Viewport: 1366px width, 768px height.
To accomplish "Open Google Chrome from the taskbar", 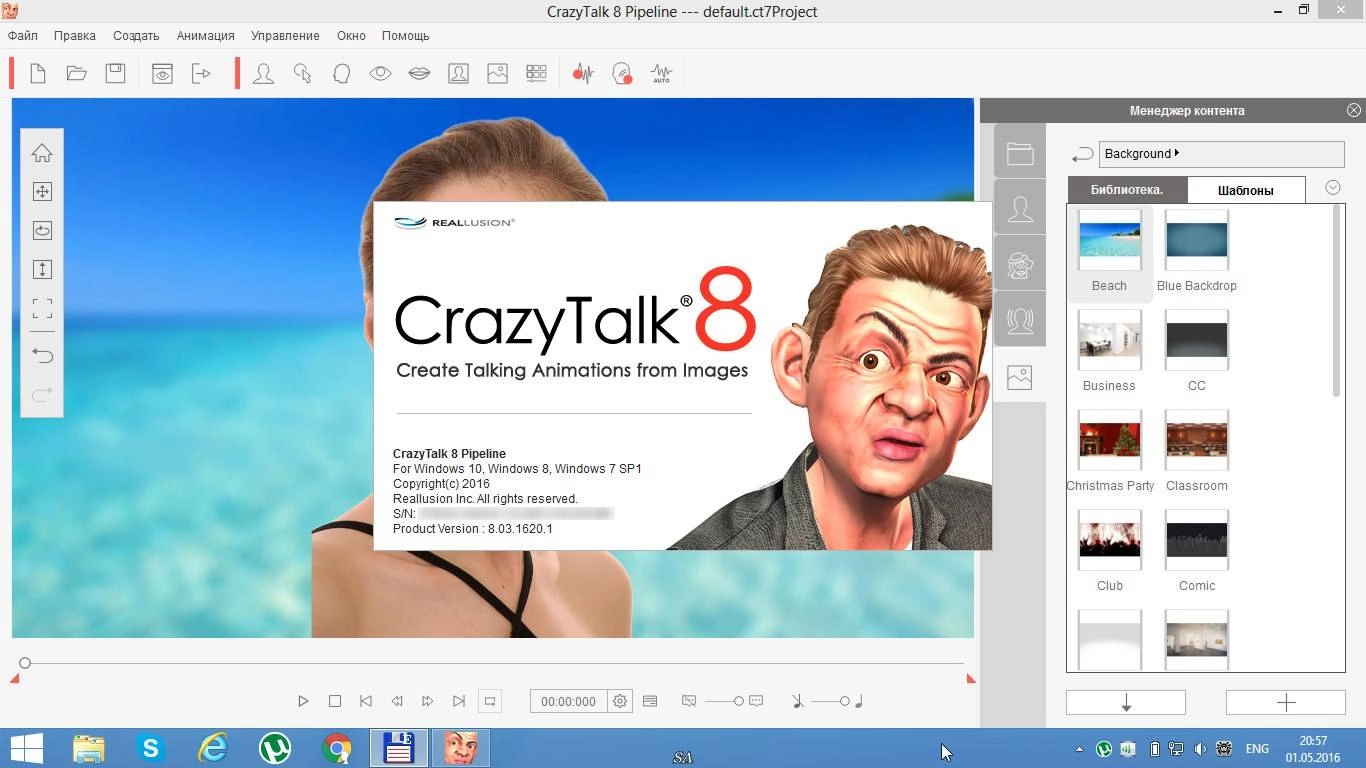I will 337,748.
